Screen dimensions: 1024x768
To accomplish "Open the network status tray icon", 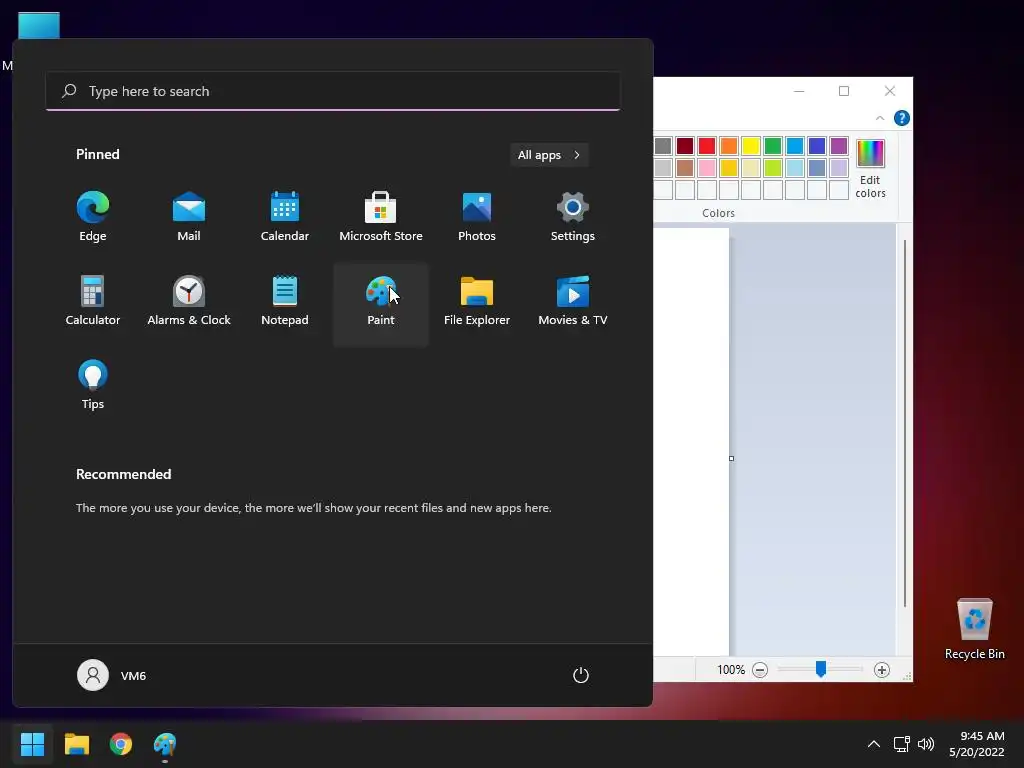I will pyautogui.click(x=902, y=744).
